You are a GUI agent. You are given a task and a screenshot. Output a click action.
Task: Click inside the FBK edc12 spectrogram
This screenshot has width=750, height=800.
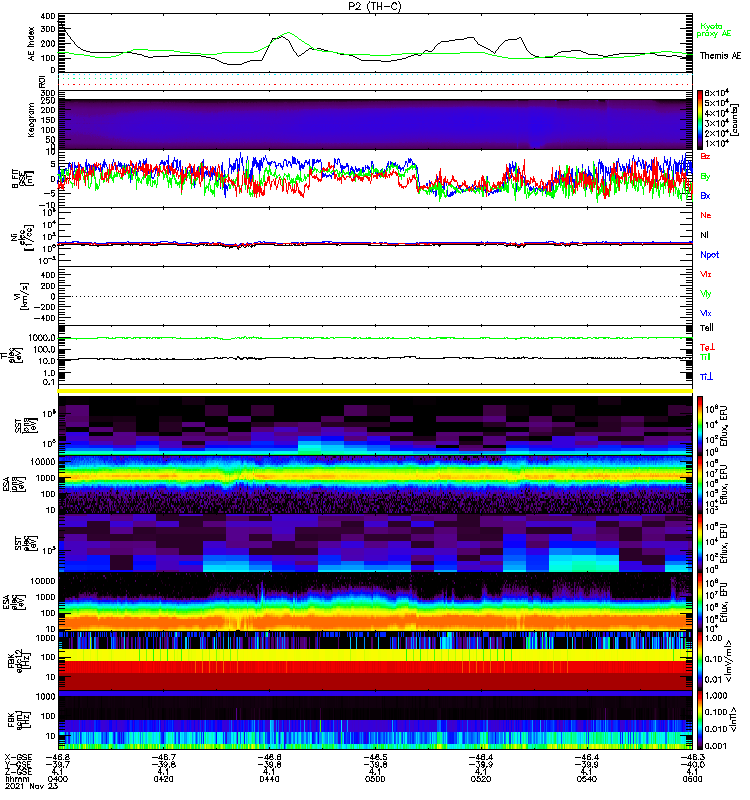click(x=375, y=661)
